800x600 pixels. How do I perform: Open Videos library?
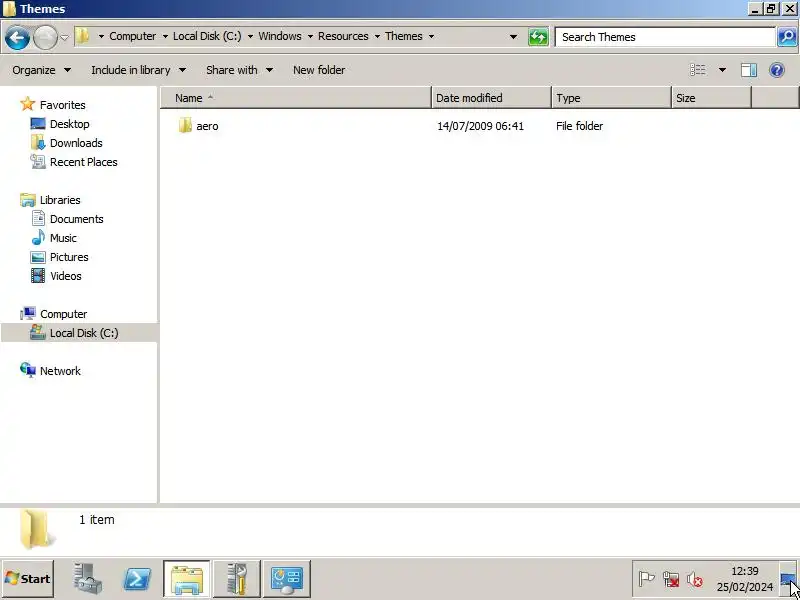[65, 276]
